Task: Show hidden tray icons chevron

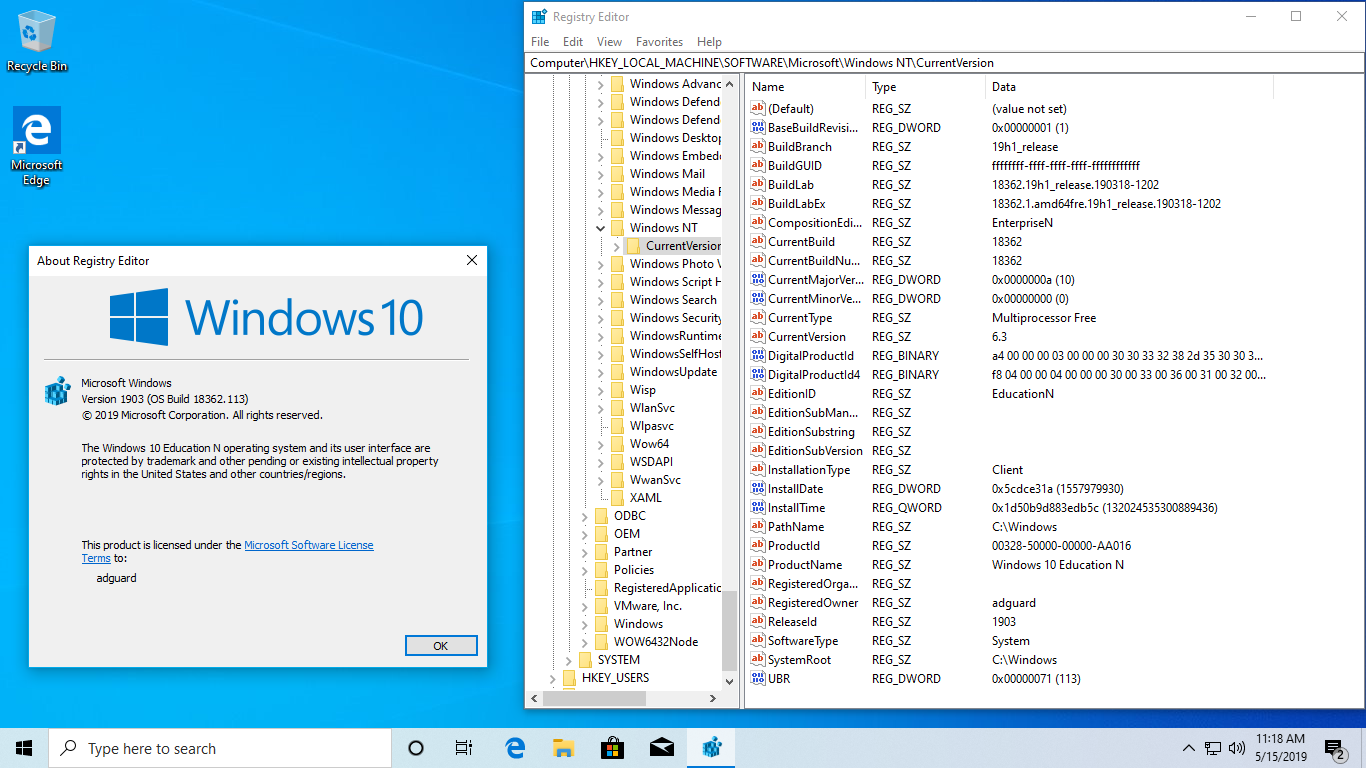Action: [1189, 748]
